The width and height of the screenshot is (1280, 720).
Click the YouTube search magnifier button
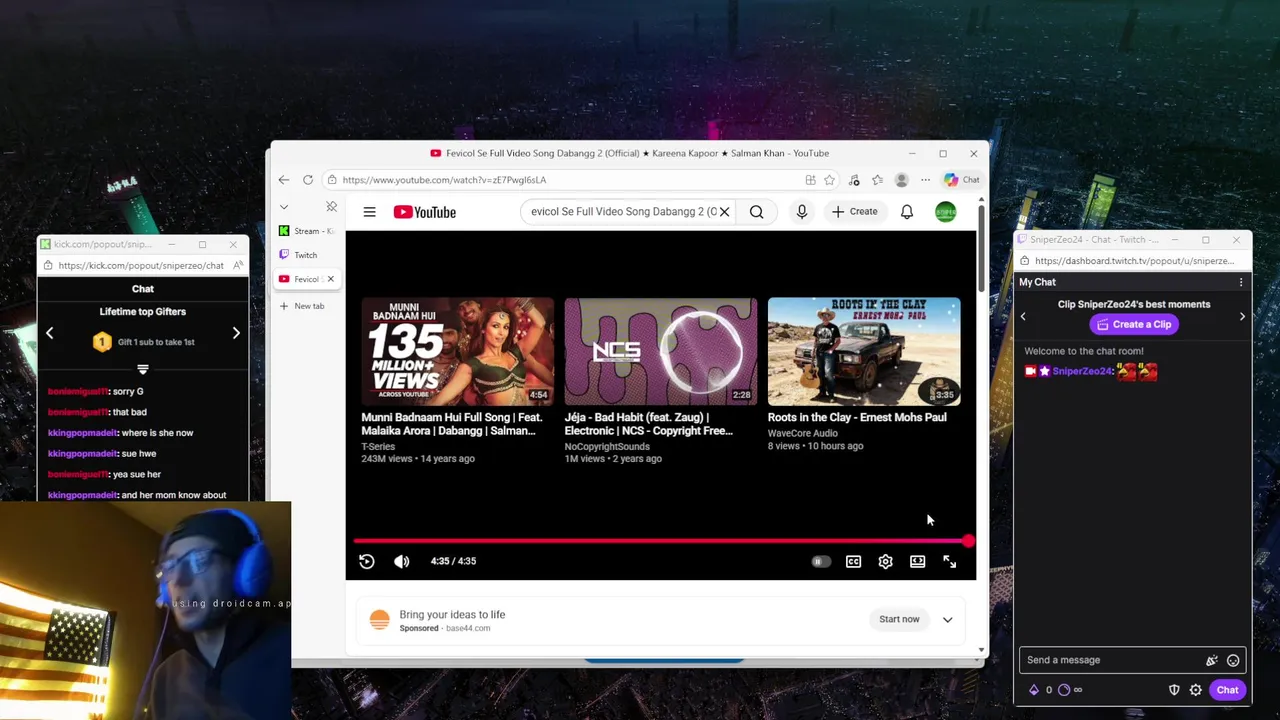[x=756, y=212]
